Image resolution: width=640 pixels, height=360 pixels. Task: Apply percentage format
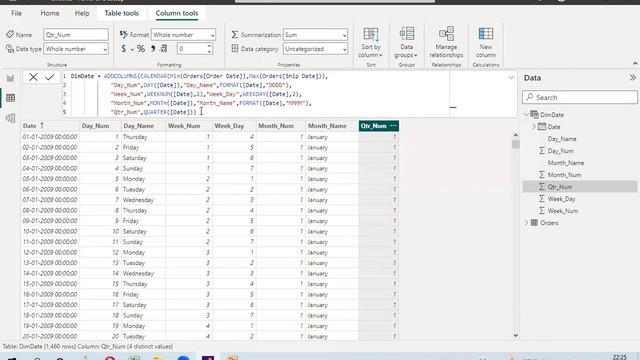[x=141, y=49]
